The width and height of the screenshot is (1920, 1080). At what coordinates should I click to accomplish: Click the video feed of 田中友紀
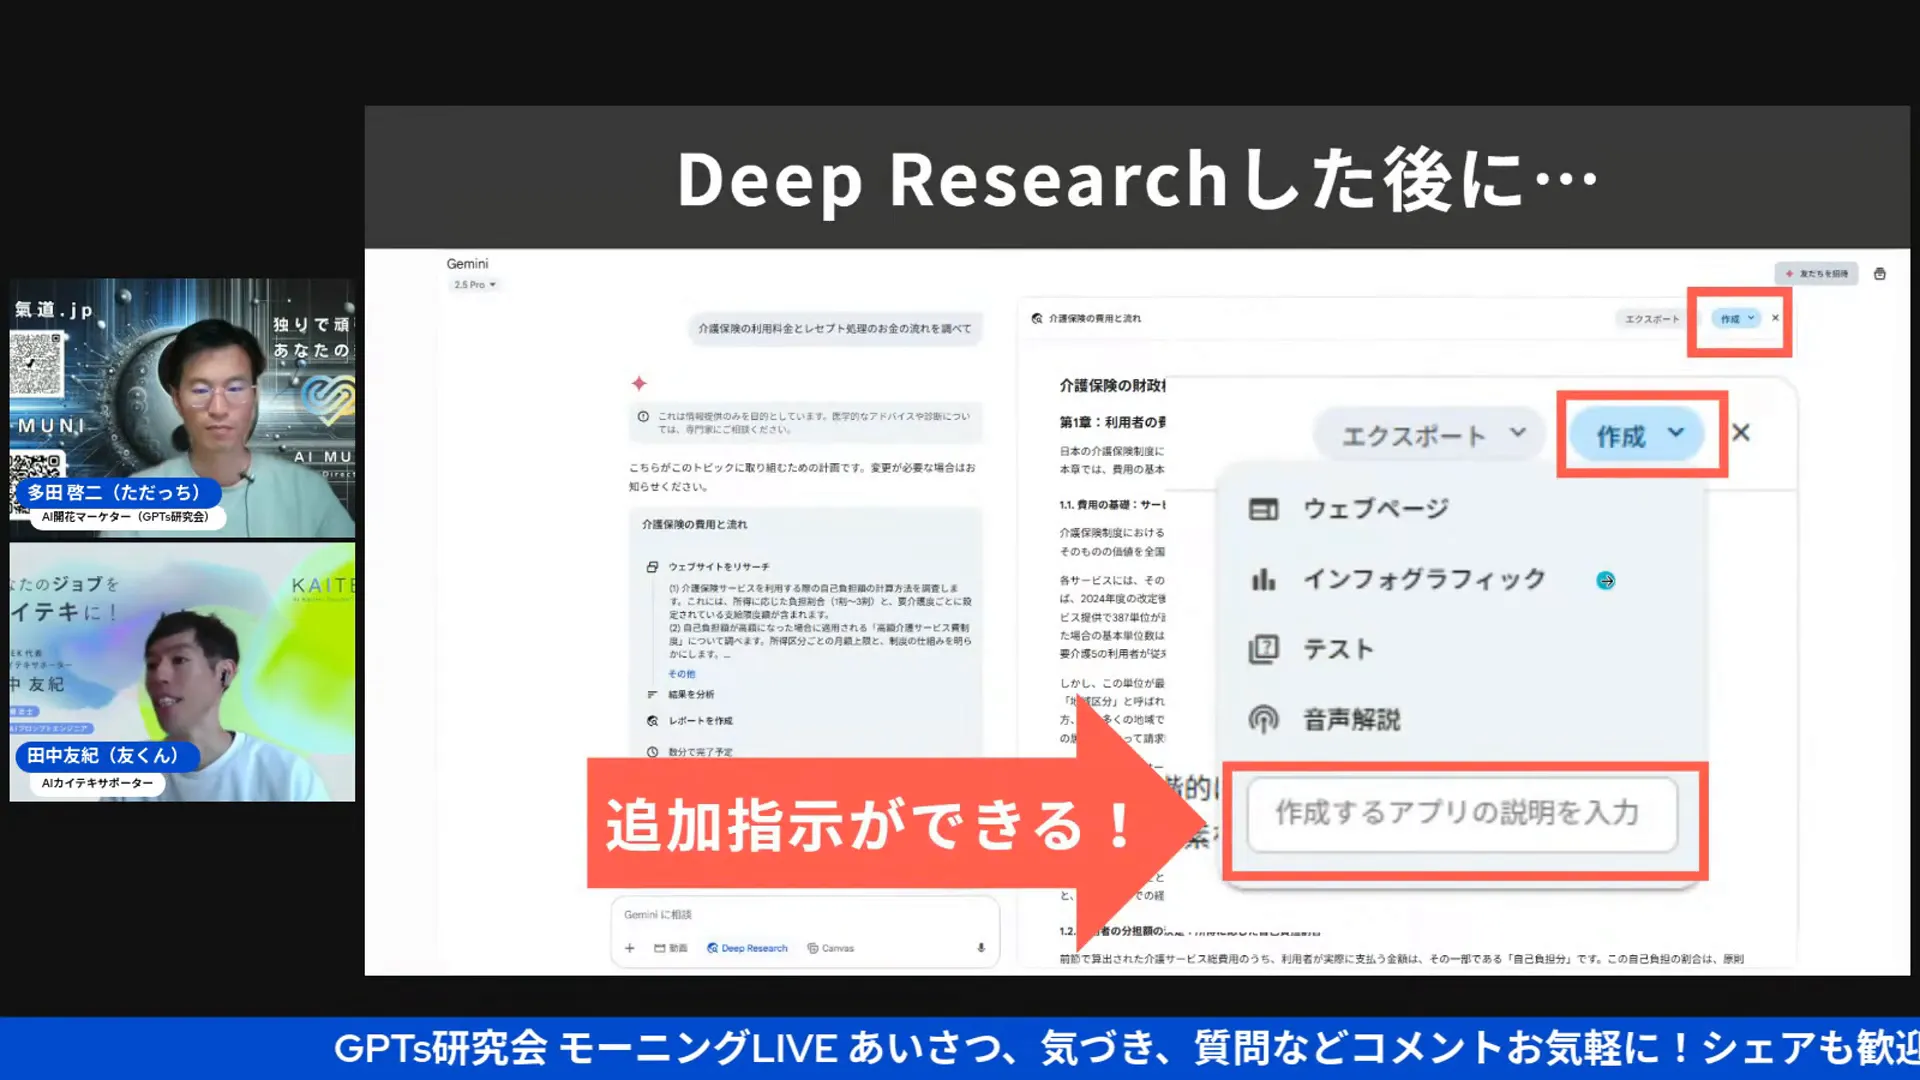[x=182, y=672]
